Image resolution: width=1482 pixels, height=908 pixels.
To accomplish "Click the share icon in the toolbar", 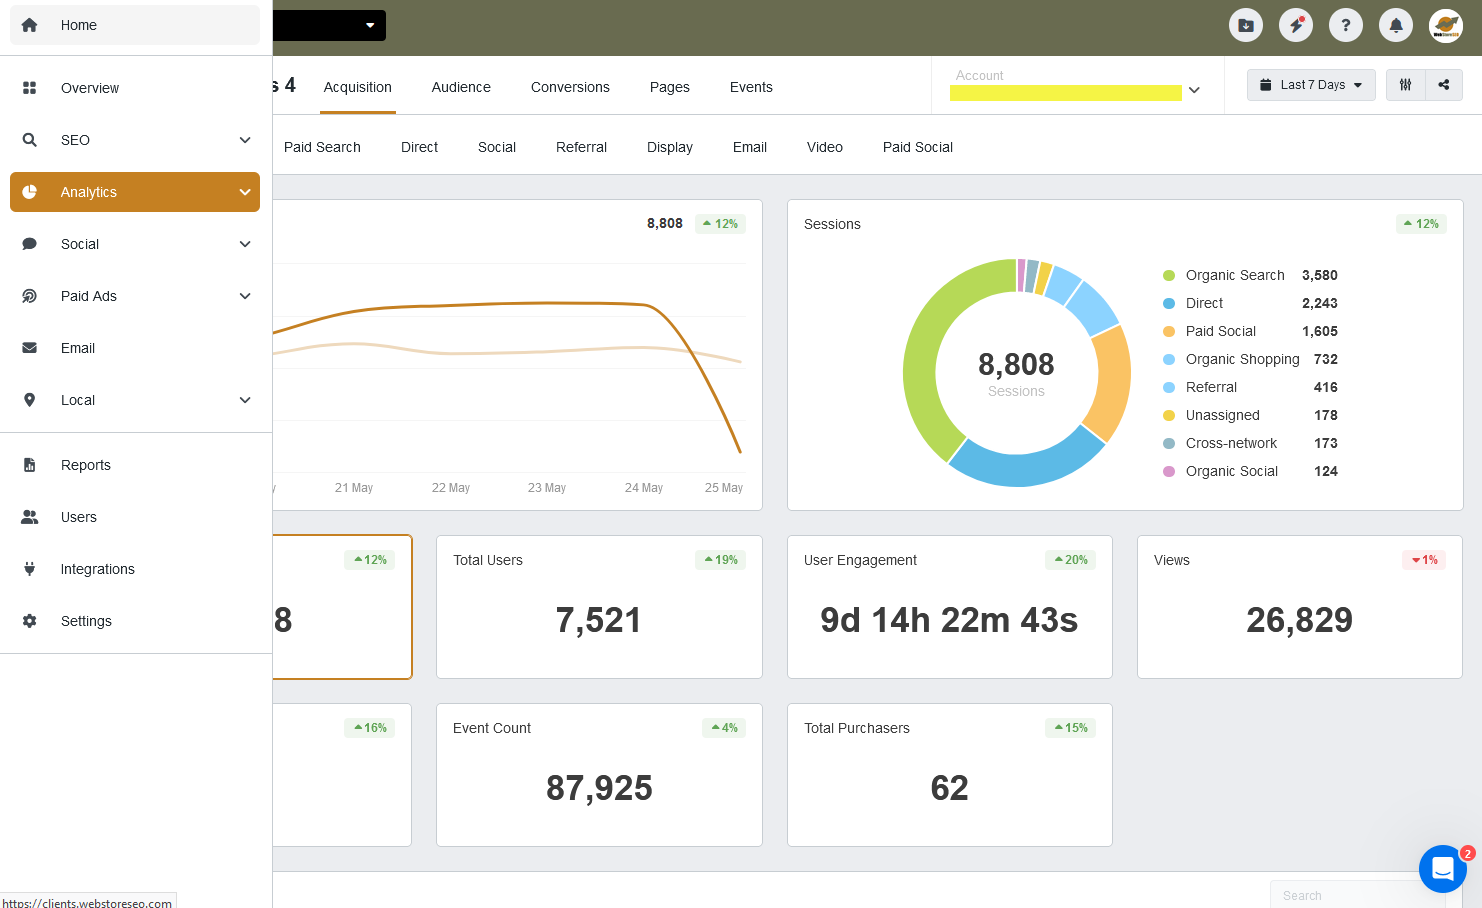I will (x=1444, y=85).
